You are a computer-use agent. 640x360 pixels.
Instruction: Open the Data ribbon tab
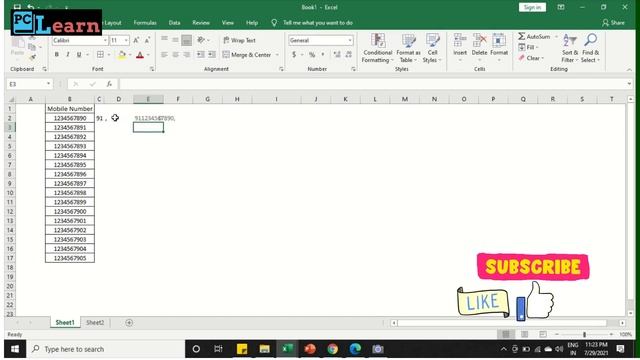point(174,23)
